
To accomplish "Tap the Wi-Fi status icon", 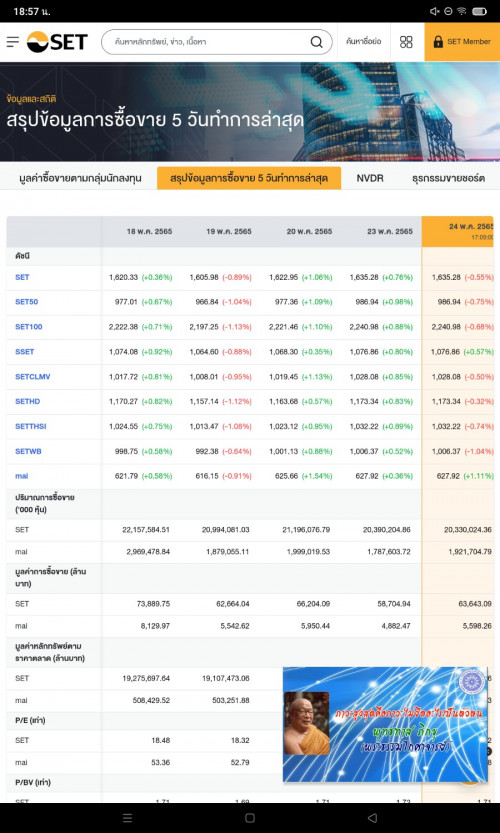I will pyautogui.click(x=461, y=11).
